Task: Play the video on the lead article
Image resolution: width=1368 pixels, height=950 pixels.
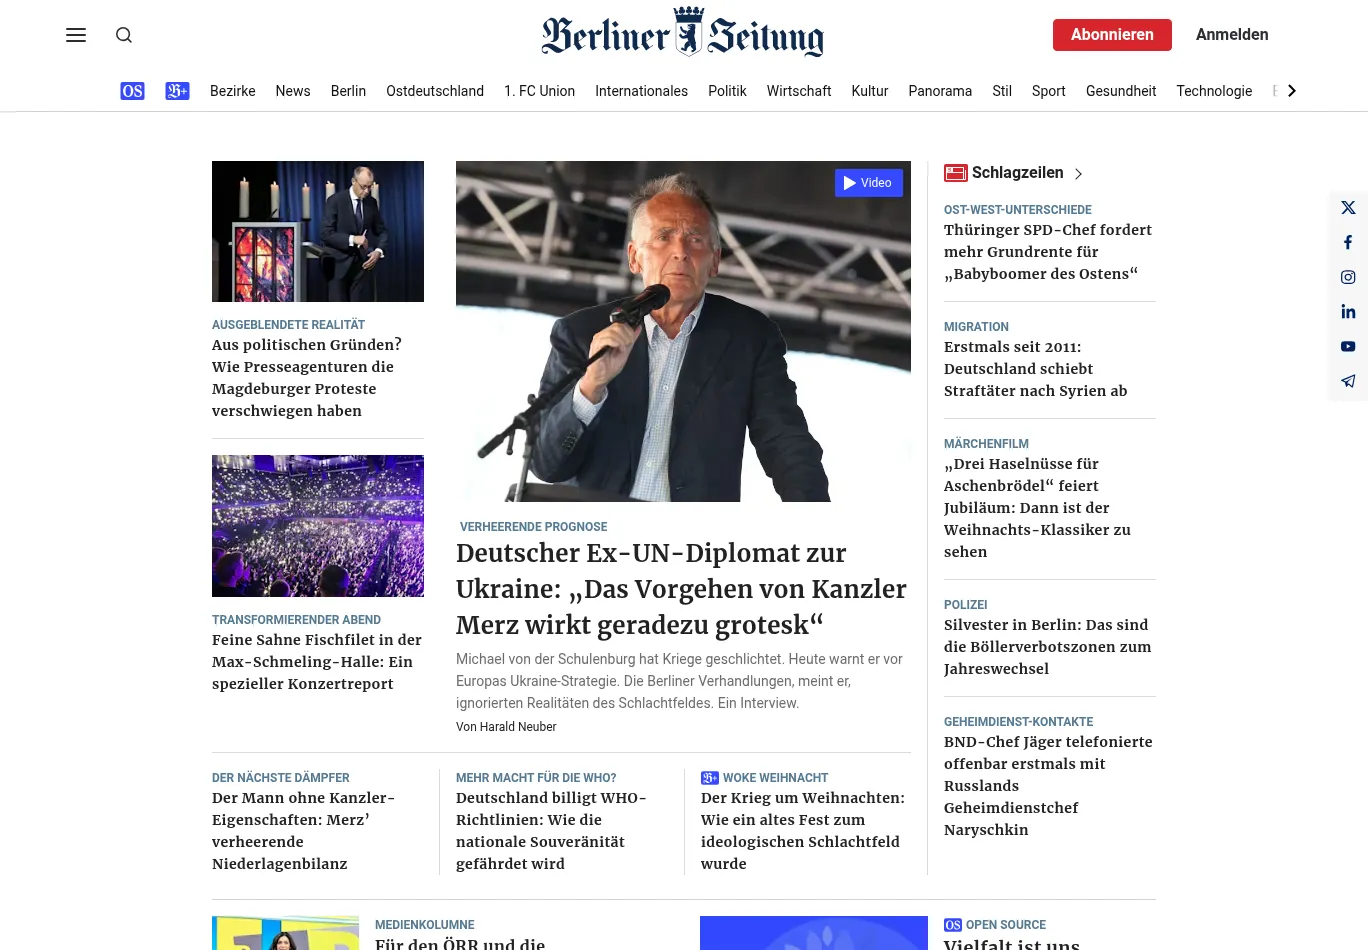Action: [869, 183]
